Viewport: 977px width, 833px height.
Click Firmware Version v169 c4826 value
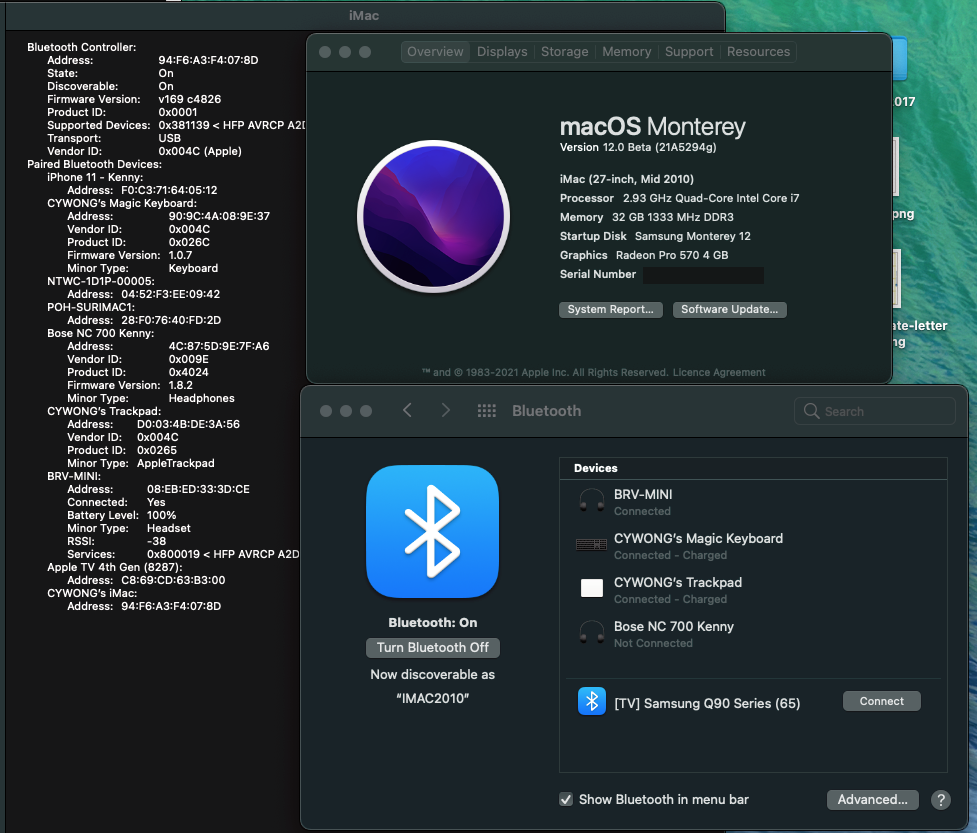(x=189, y=100)
